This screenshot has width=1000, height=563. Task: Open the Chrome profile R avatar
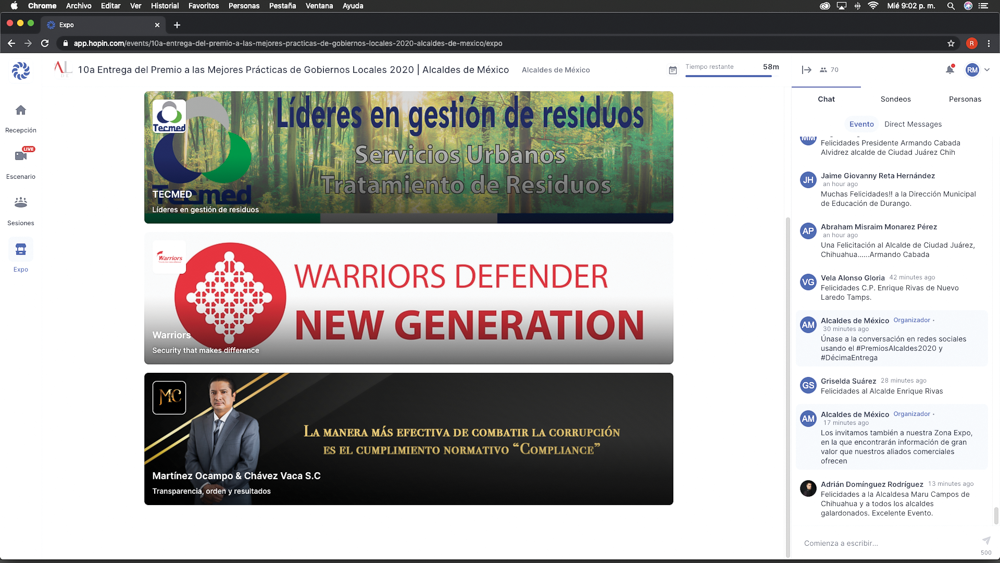pyautogui.click(x=971, y=43)
